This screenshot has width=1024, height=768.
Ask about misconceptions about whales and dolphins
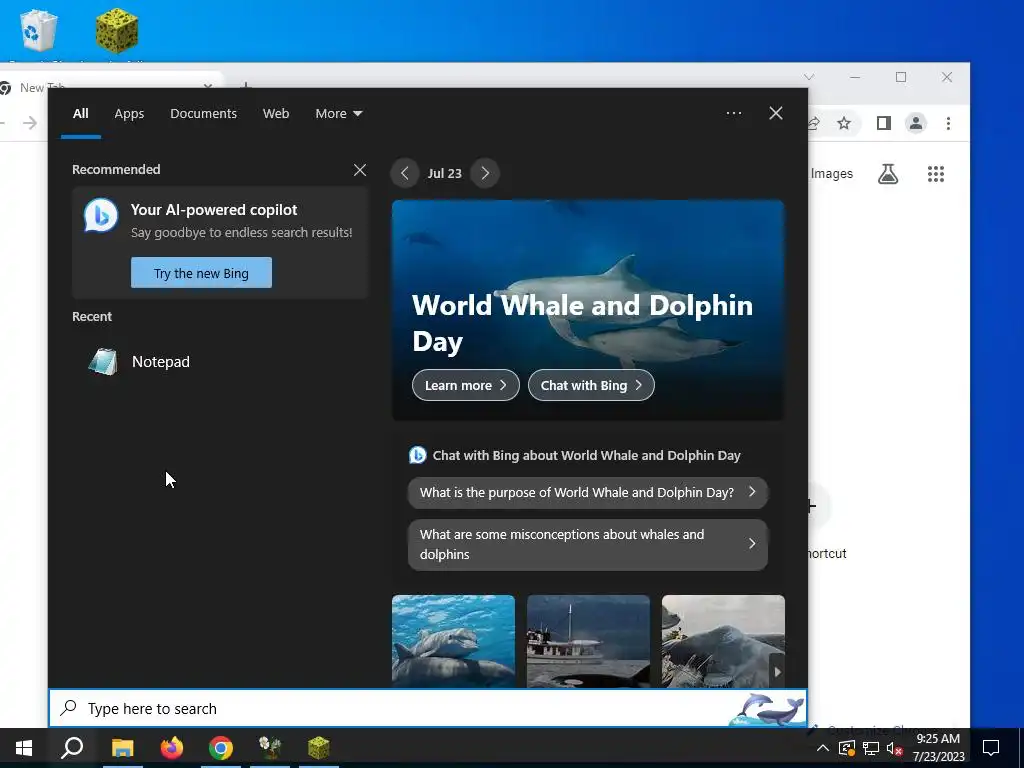tap(588, 544)
